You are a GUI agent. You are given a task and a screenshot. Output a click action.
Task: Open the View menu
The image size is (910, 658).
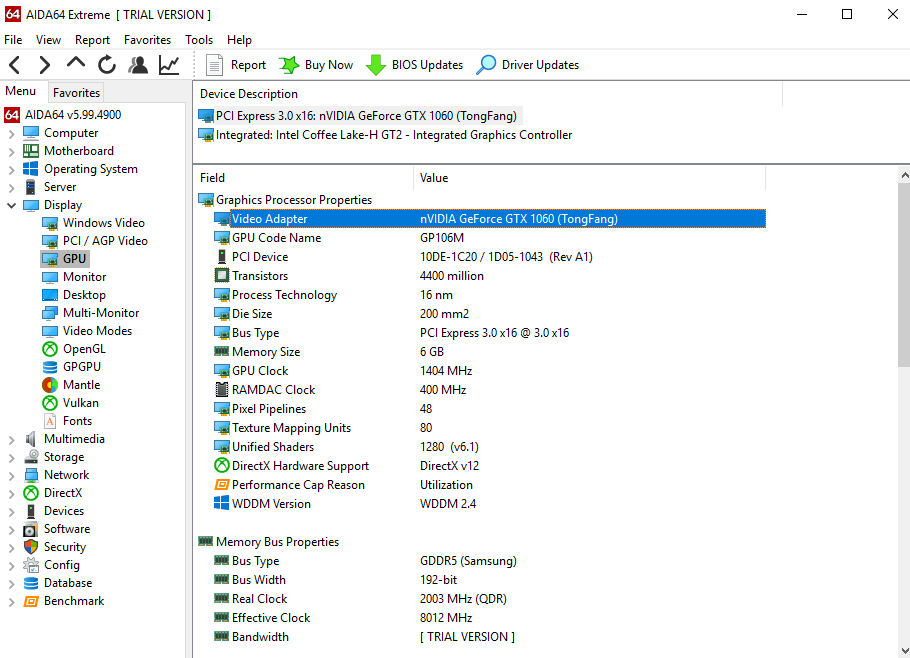[x=48, y=39]
